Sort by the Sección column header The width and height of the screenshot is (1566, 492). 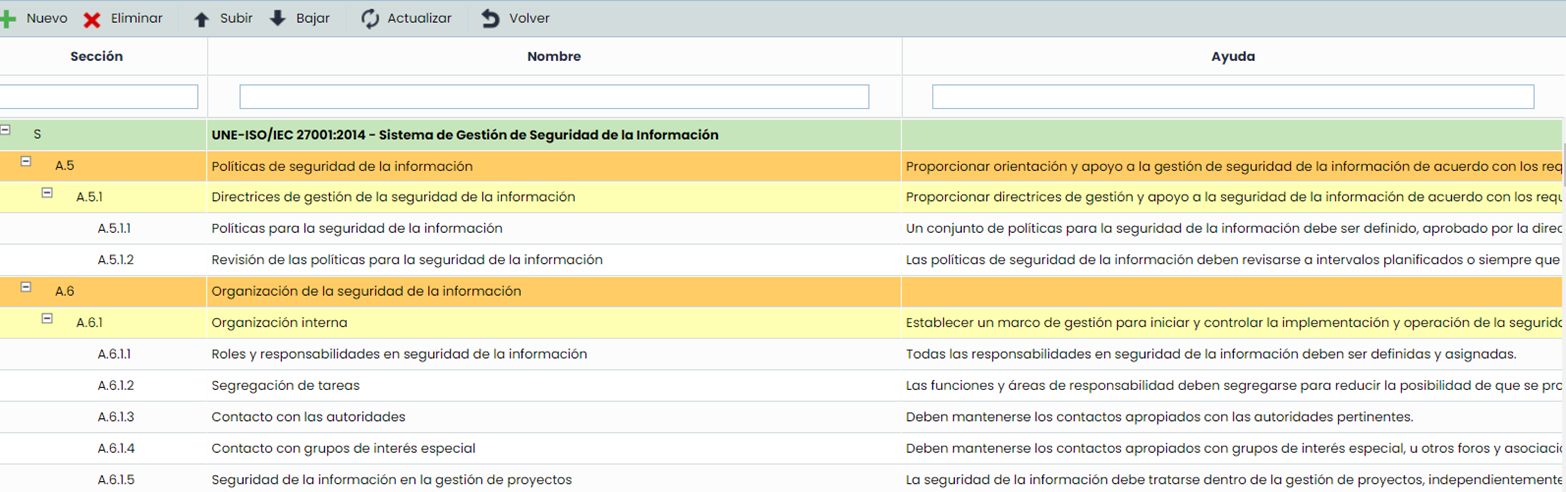tap(97, 57)
